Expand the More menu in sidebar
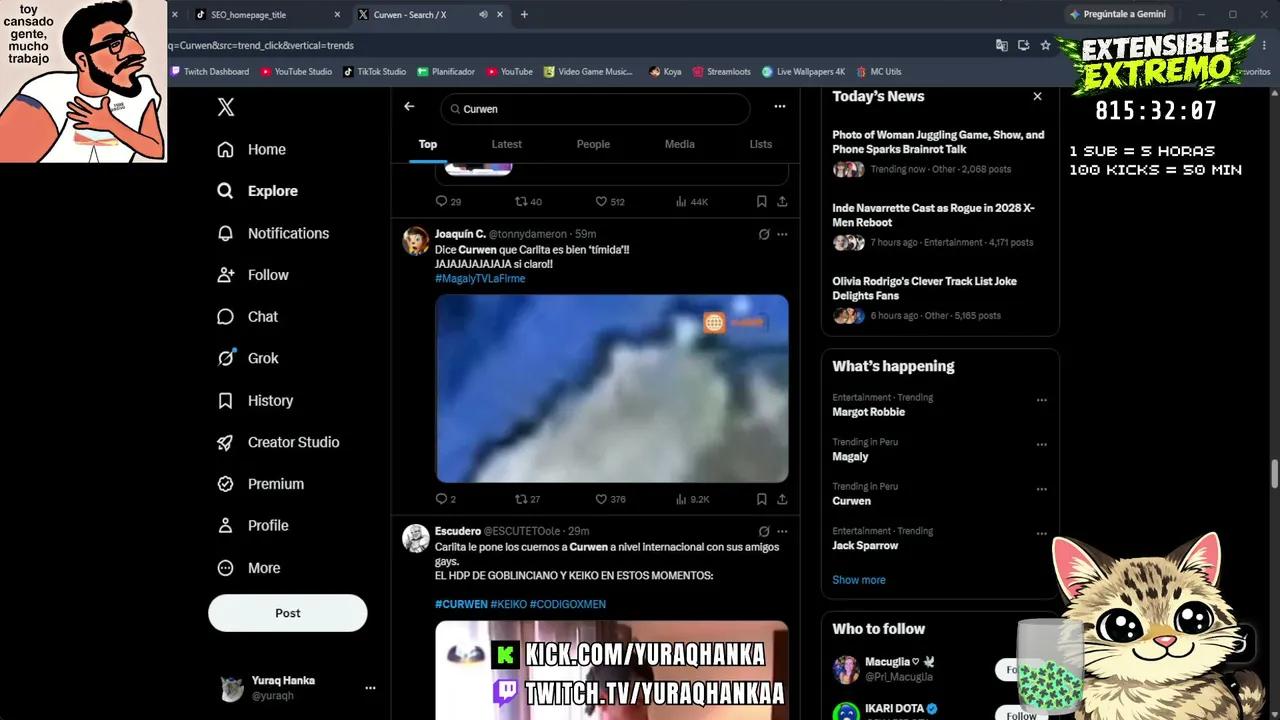This screenshot has height=720, width=1280. click(249, 568)
